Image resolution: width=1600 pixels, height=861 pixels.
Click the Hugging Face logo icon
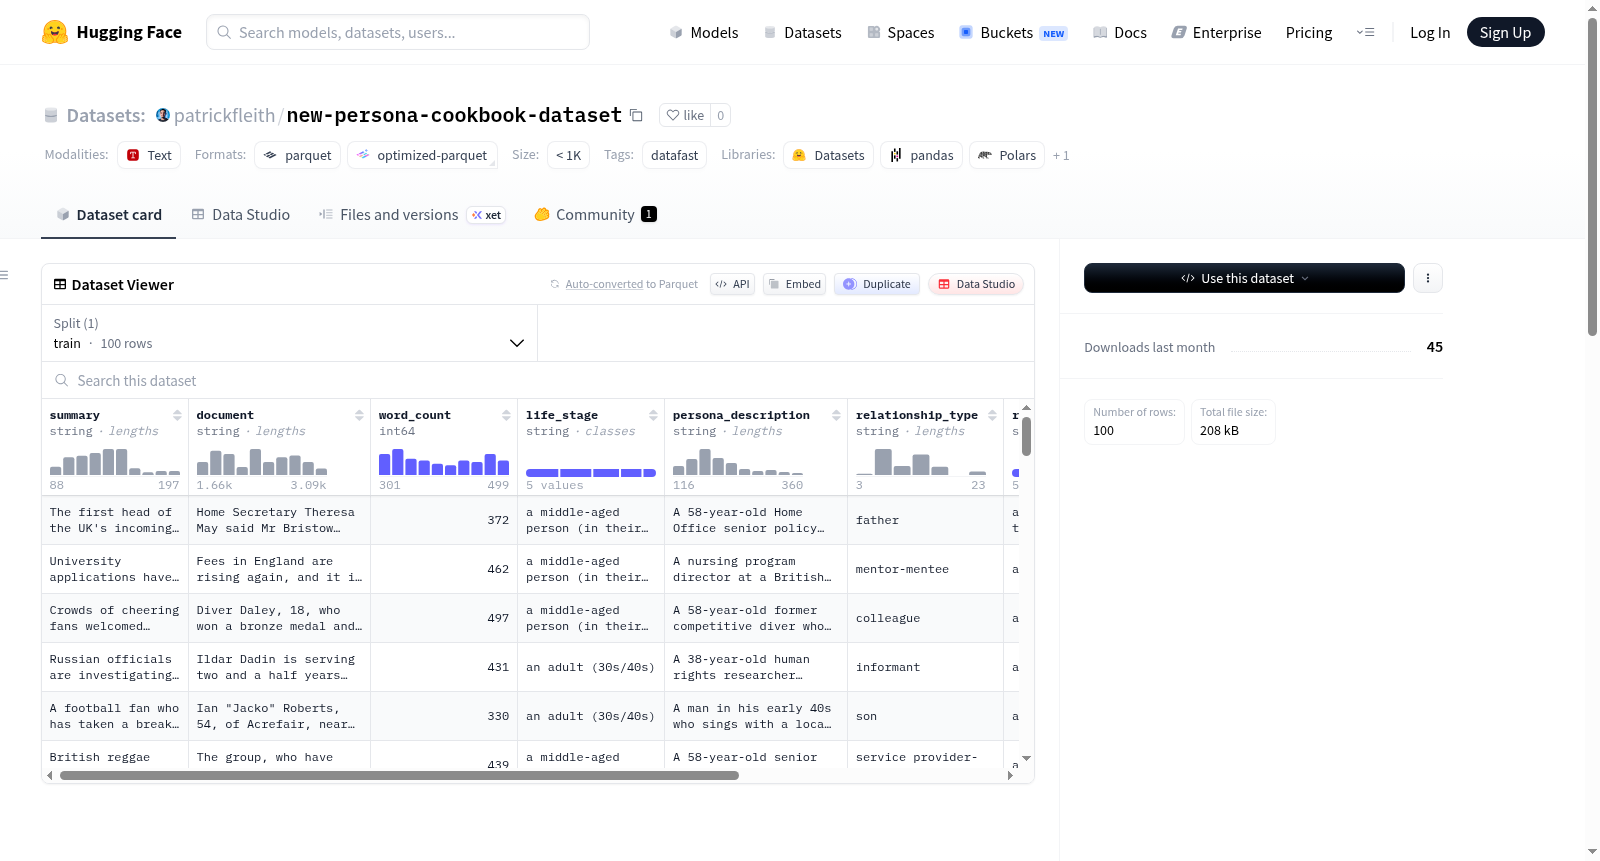[55, 32]
